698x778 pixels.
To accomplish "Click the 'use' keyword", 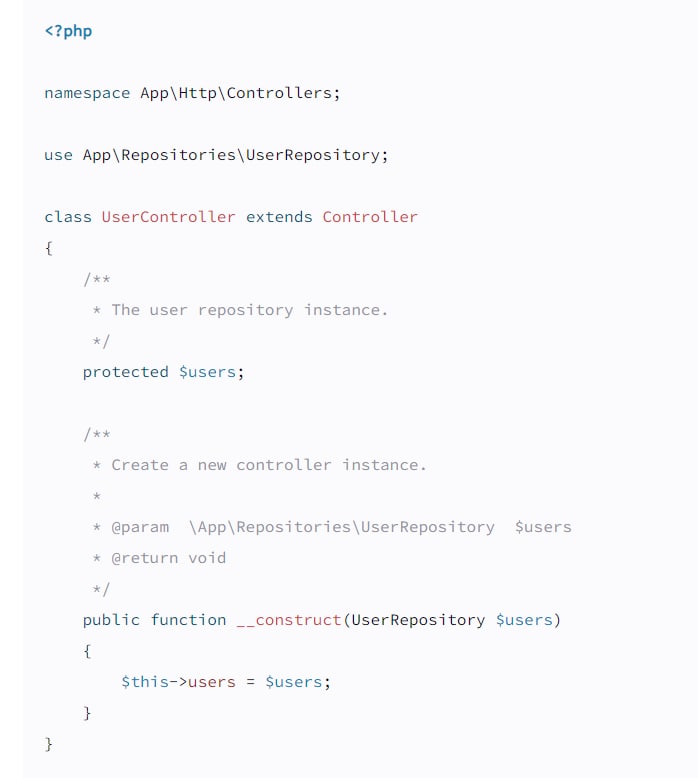I will (x=59, y=155).
